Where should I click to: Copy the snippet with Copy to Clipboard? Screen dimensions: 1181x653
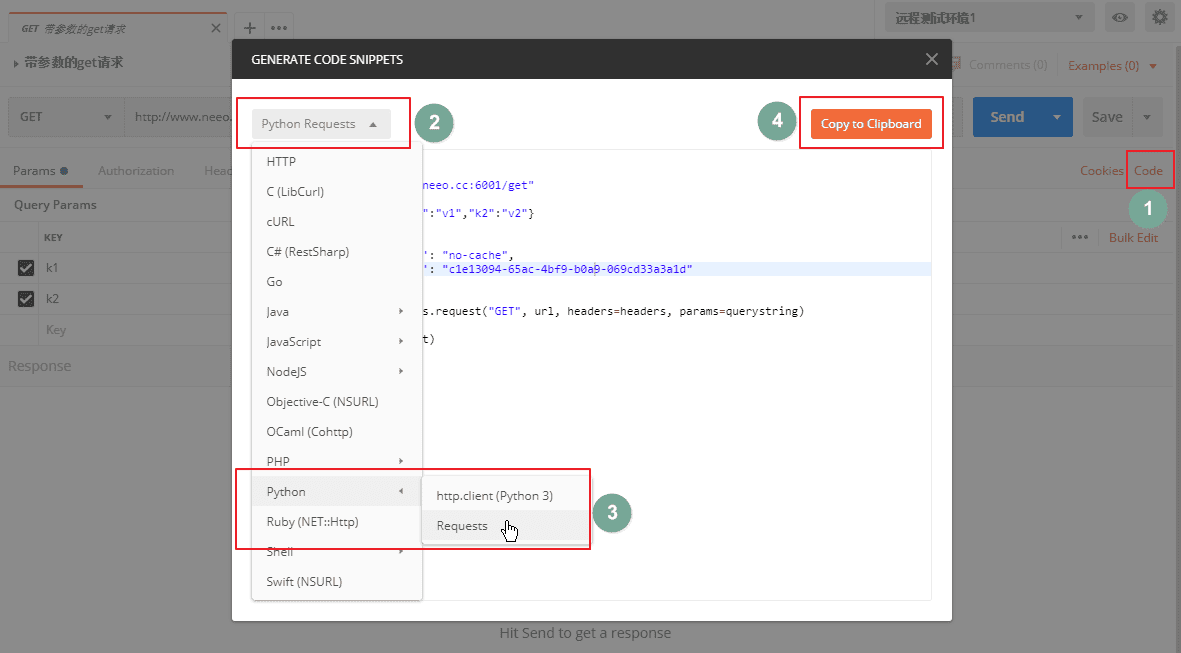click(871, 124)
